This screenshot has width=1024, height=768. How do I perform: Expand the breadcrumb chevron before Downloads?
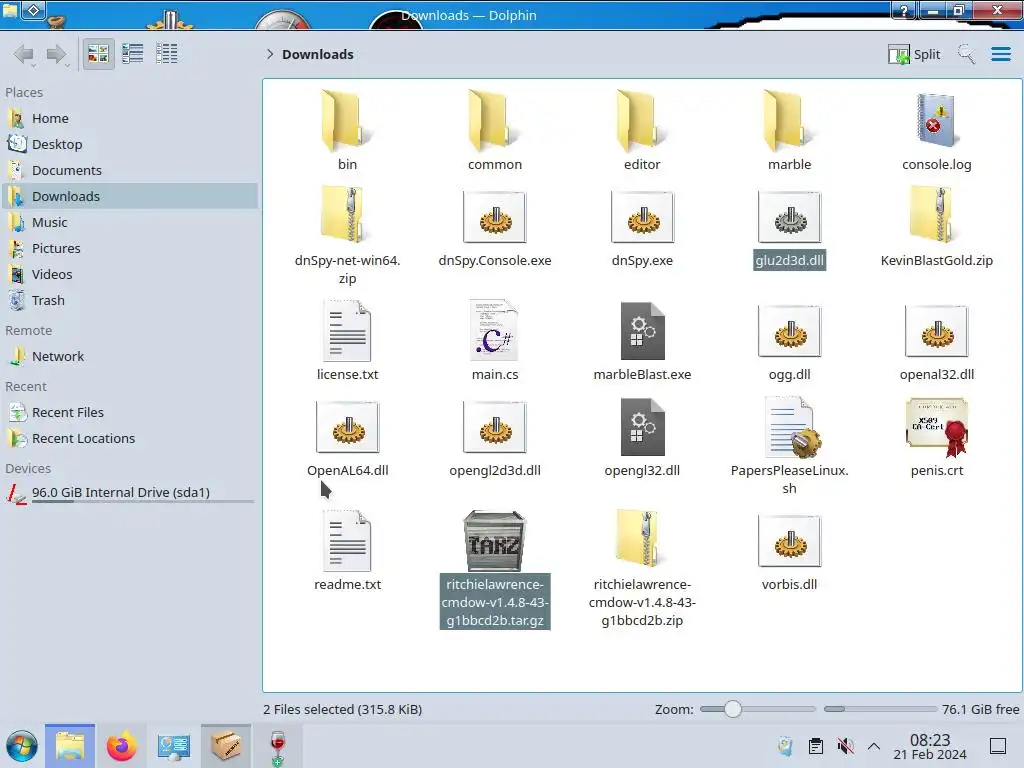270,54
